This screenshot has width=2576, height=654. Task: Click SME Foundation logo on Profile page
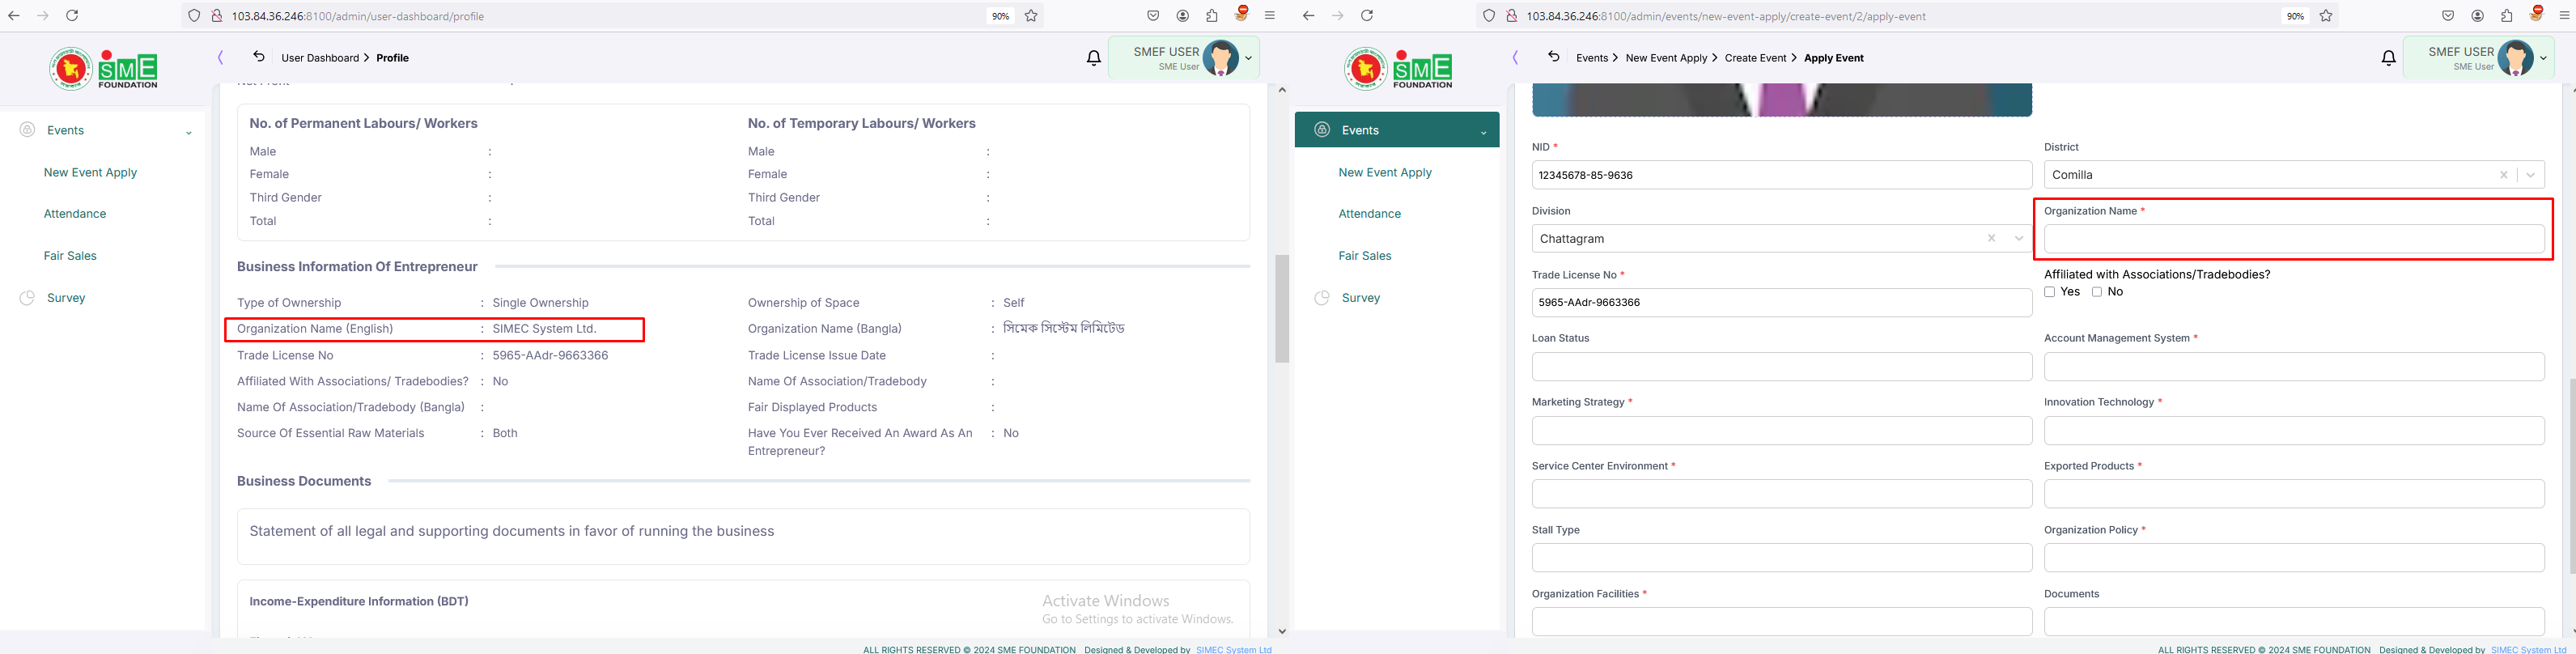(104, 69)
